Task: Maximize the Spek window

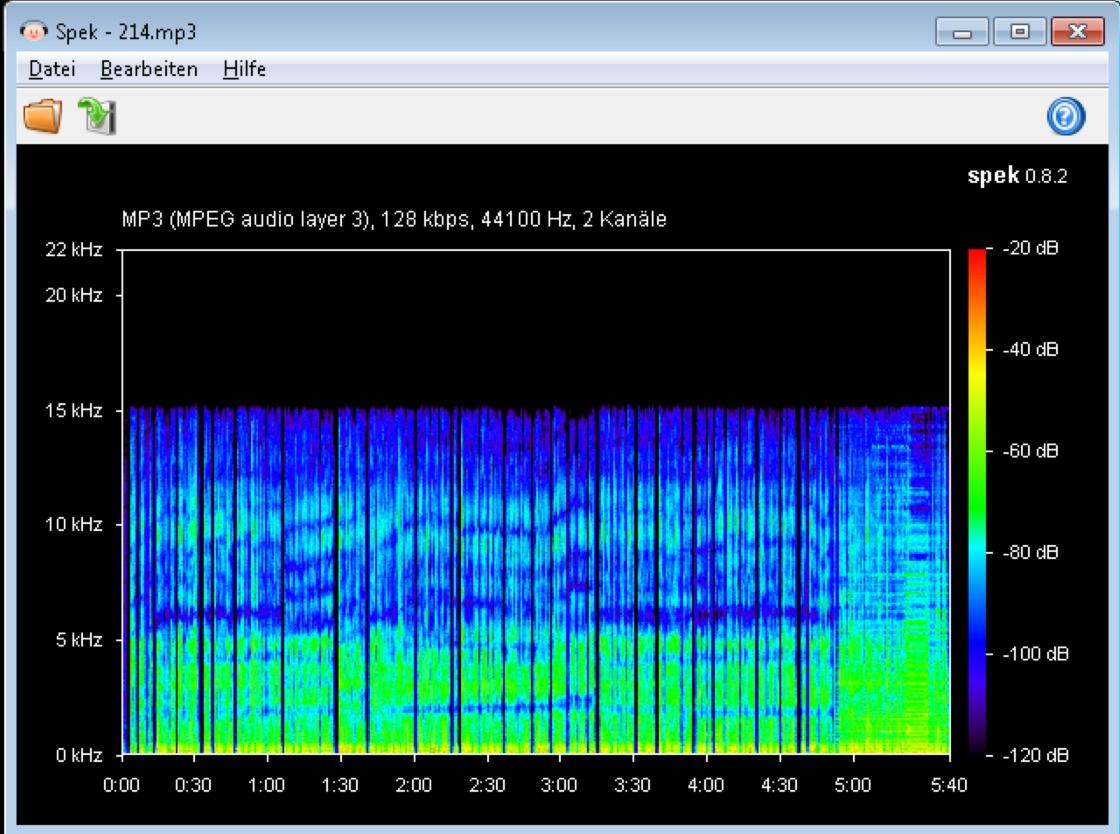Action: point(1019,32)
